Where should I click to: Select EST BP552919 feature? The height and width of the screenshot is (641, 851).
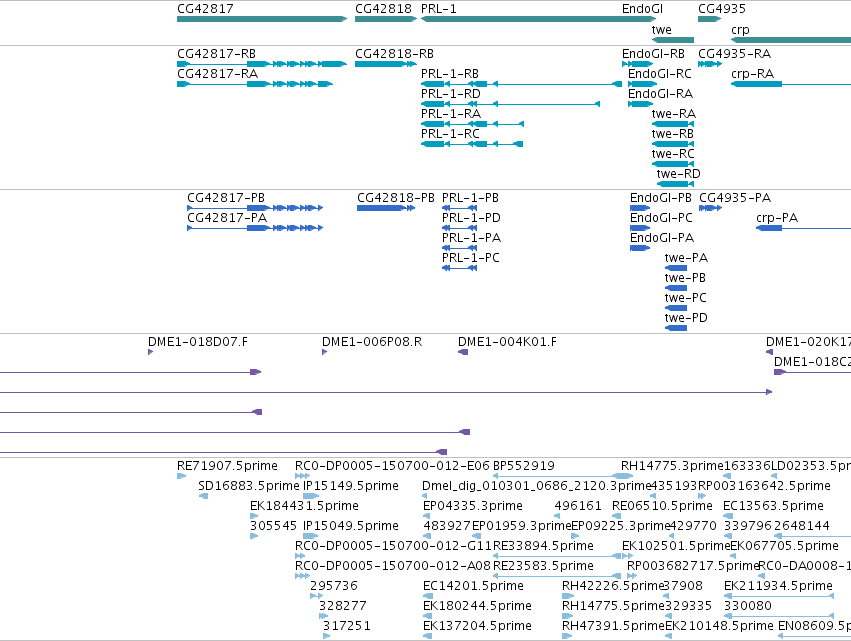(563, 476)
